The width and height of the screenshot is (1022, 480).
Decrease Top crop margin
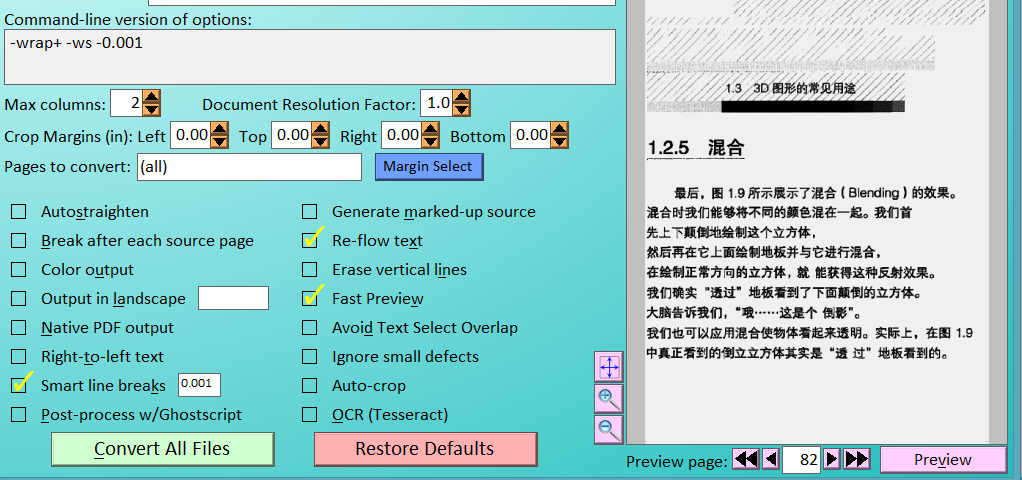pos(320,142)
